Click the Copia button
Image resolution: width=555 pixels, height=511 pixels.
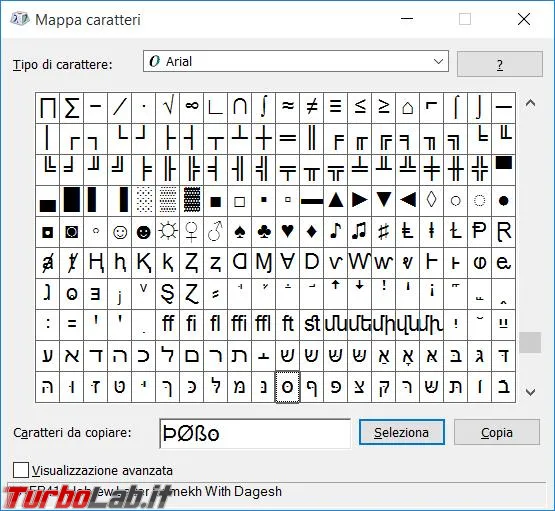[x=497, y=432]
